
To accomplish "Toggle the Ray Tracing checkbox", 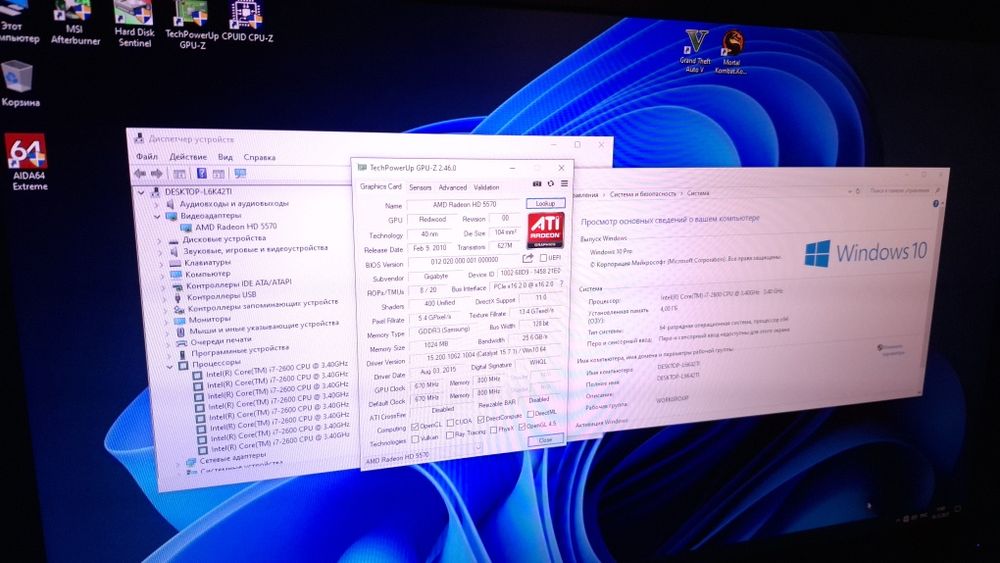I will coord(450,435).
